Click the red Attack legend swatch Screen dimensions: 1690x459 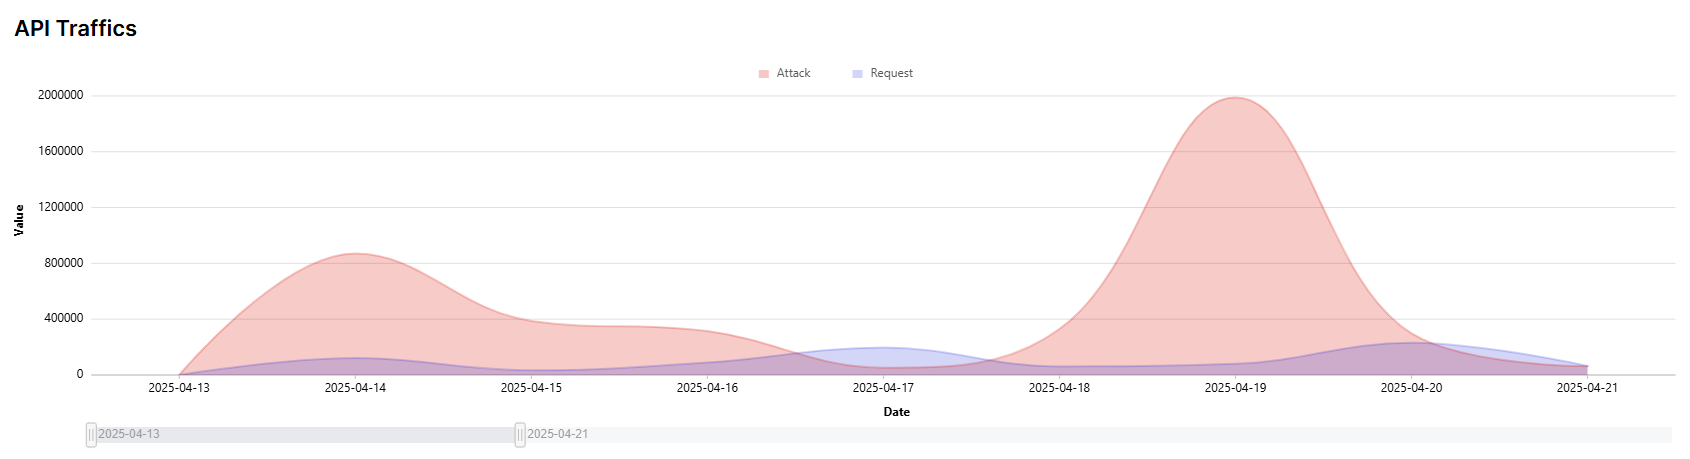[x=764, y=74]
